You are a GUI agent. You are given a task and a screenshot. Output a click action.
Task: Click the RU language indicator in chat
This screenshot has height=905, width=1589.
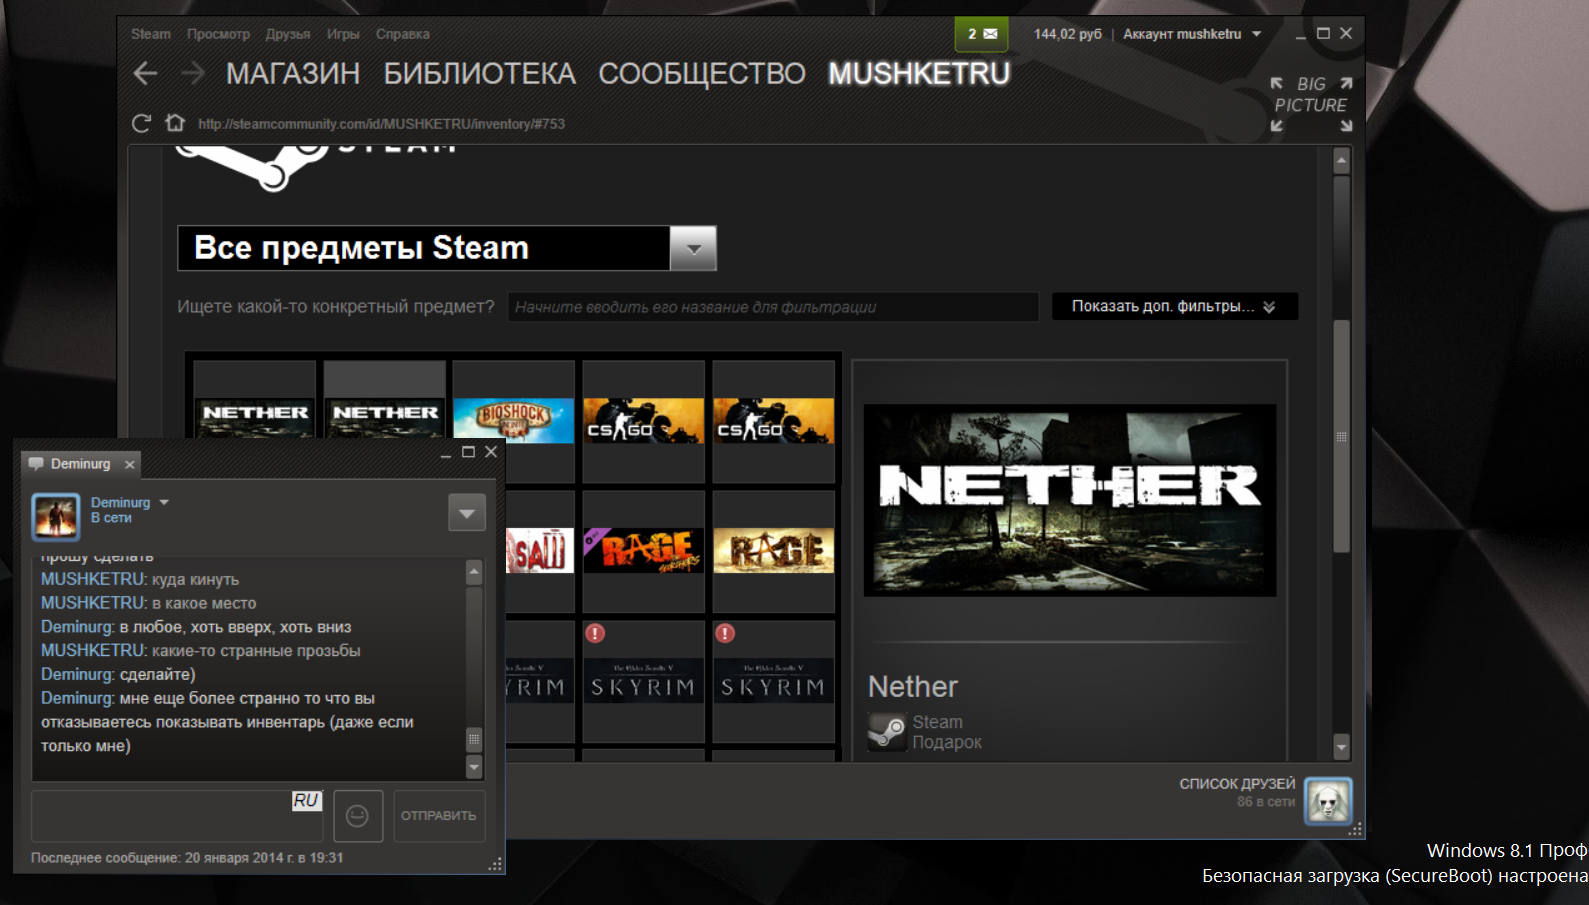[x=306, y=800]
